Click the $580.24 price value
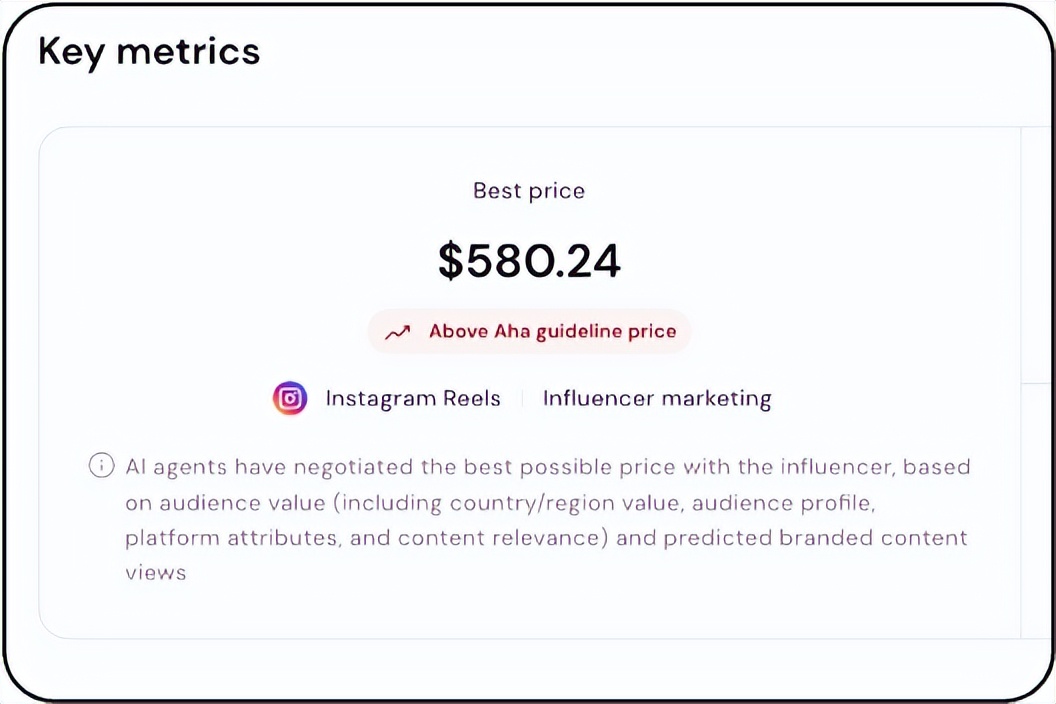 point(529,259)
